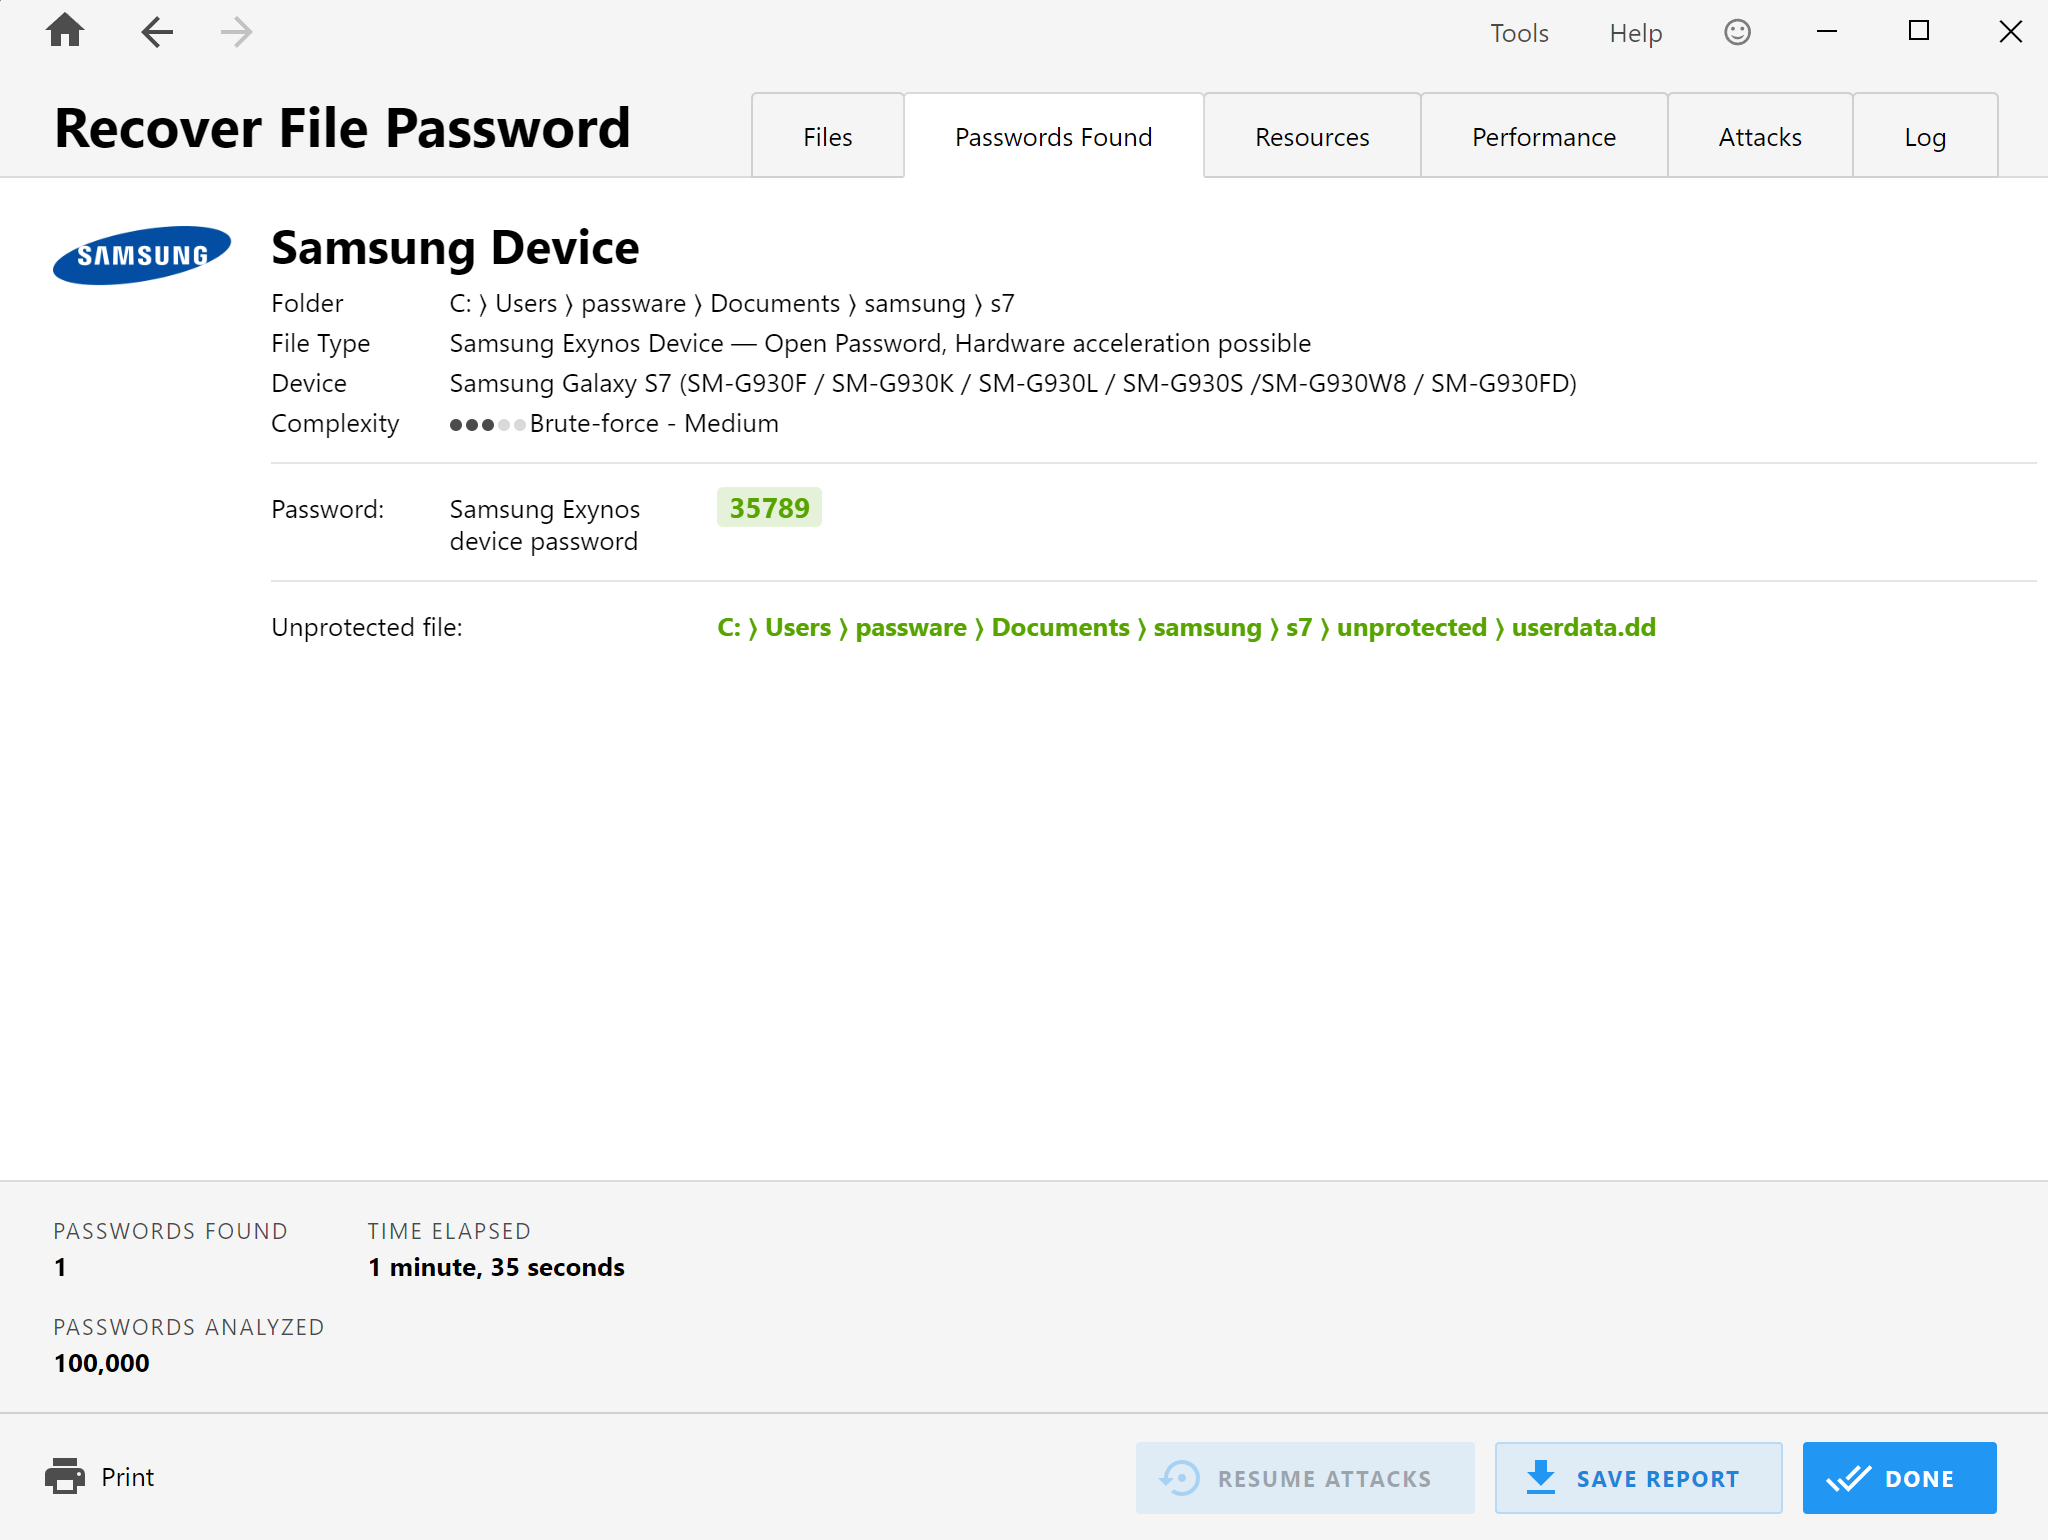Save the report
This screenshot has width=2048, height=1540.
pos(1638,1478)
